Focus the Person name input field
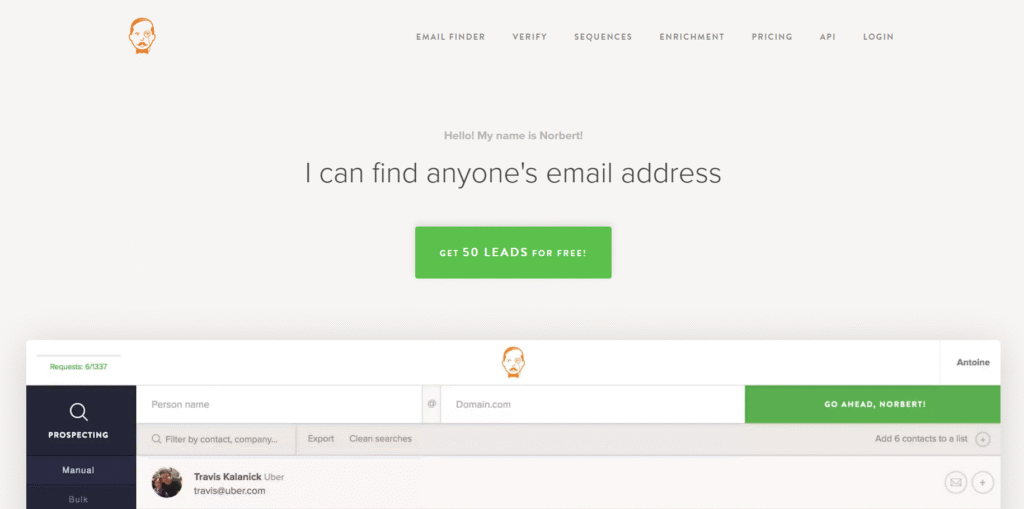This screenshot has width=1024, height=509. (279, 404)
